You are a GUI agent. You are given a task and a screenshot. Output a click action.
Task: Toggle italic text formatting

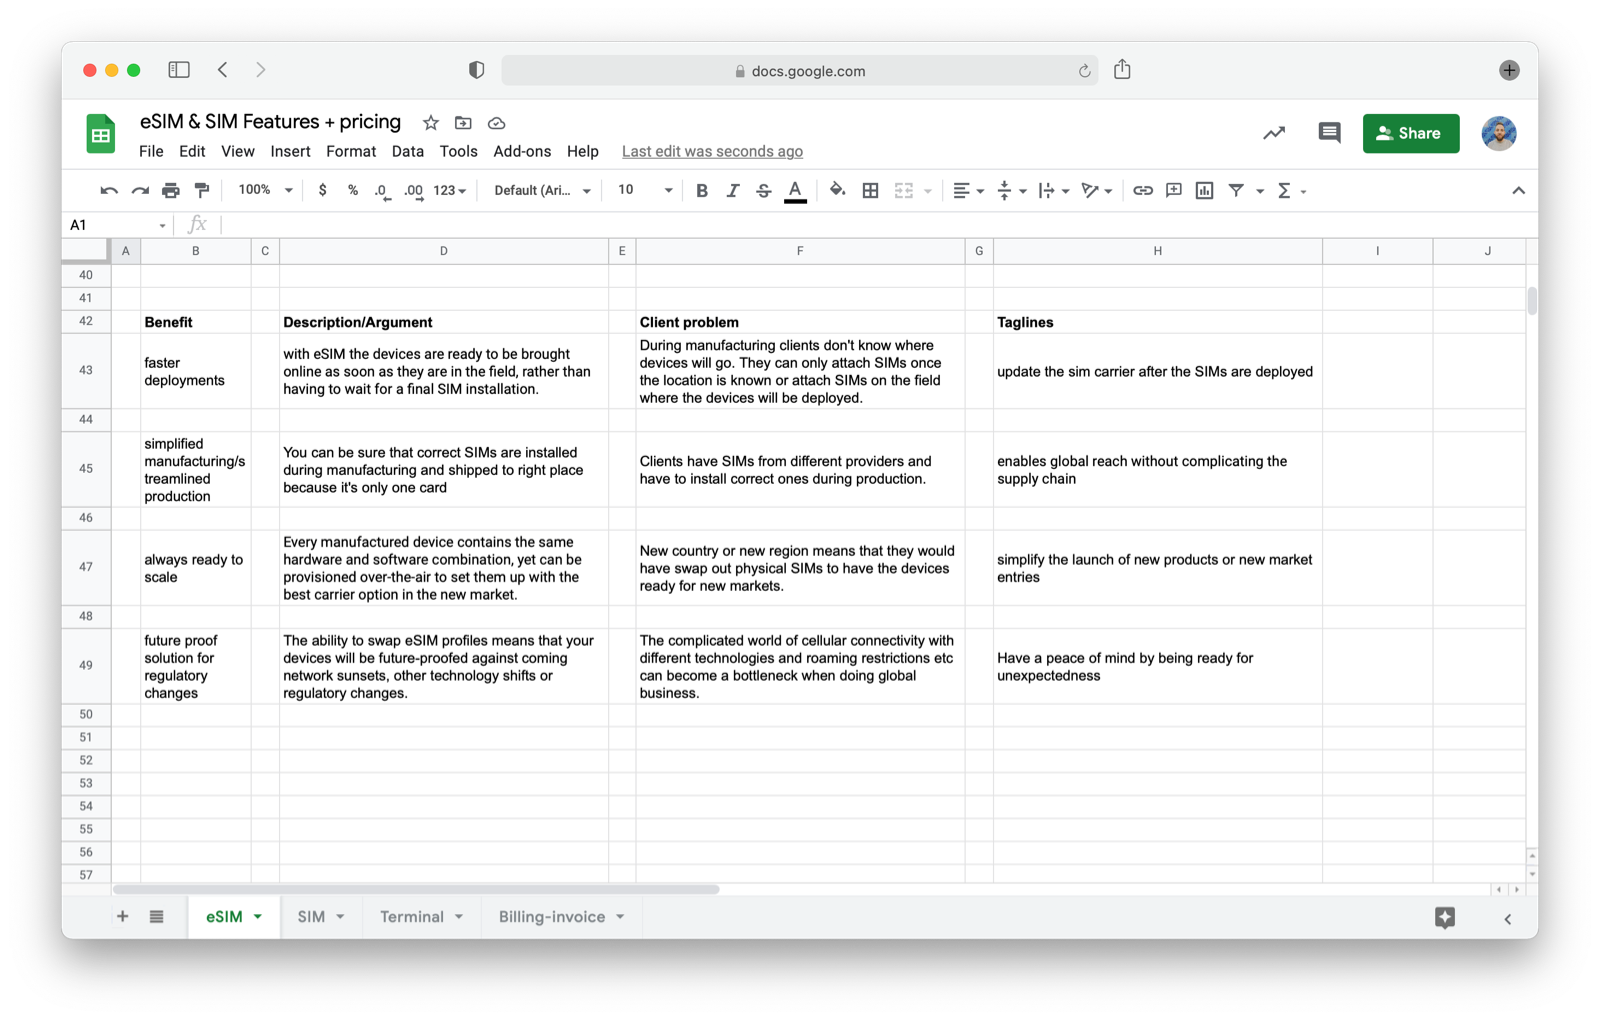pyautogui.click(x=732, y=190)
